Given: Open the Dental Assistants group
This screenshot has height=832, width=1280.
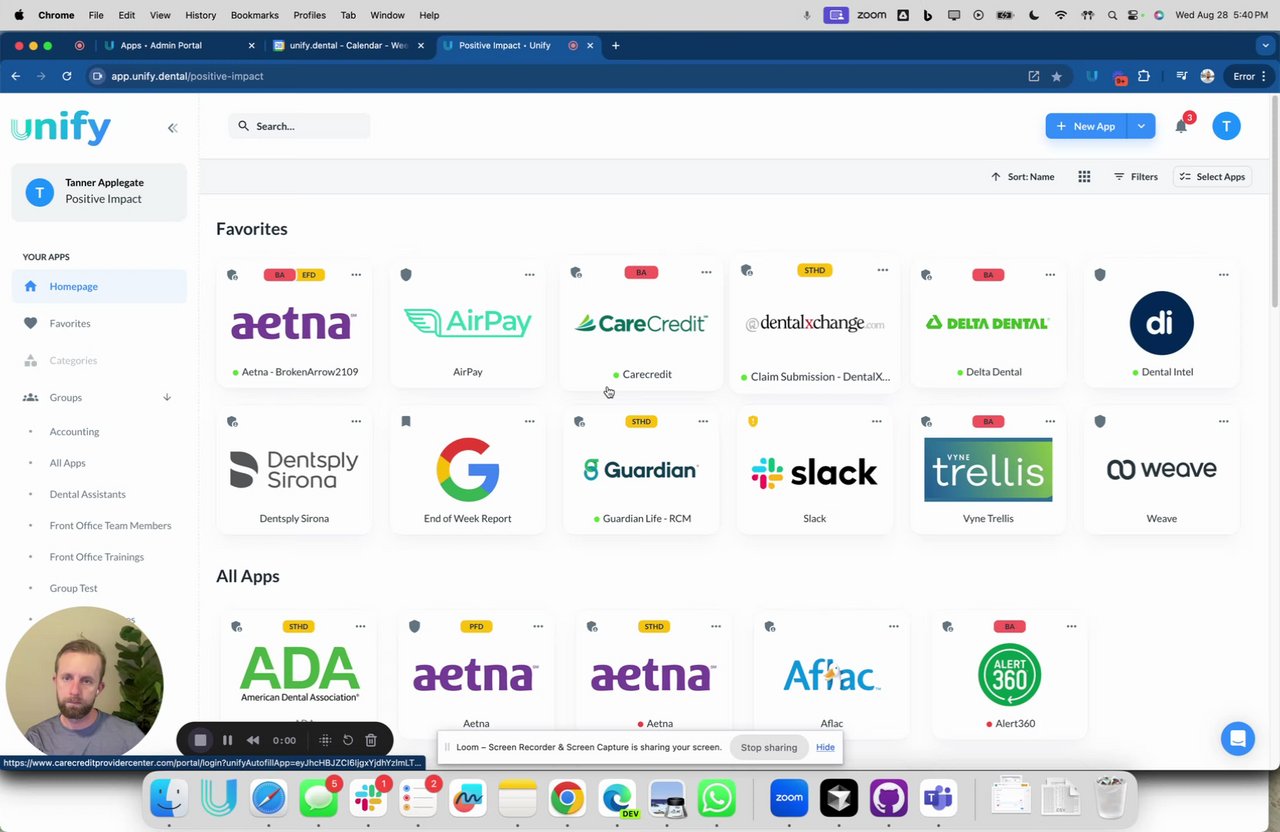Looking at the screenshot, I should click(x=87, y=494).
